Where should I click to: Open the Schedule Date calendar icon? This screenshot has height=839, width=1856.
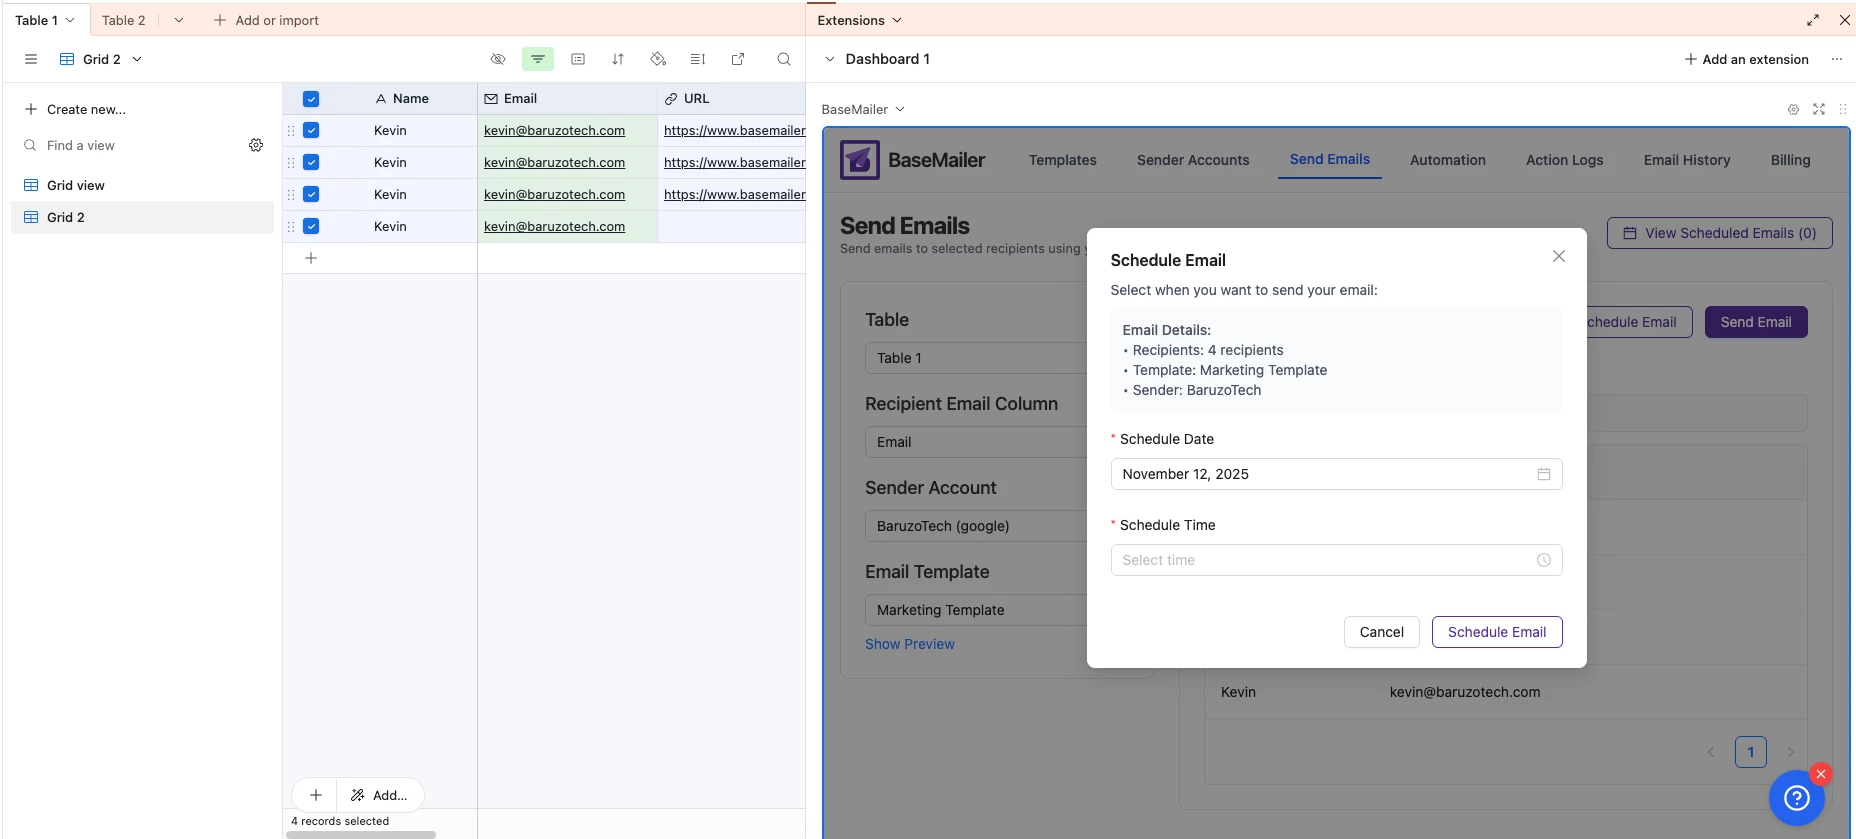pos(1544,474)
